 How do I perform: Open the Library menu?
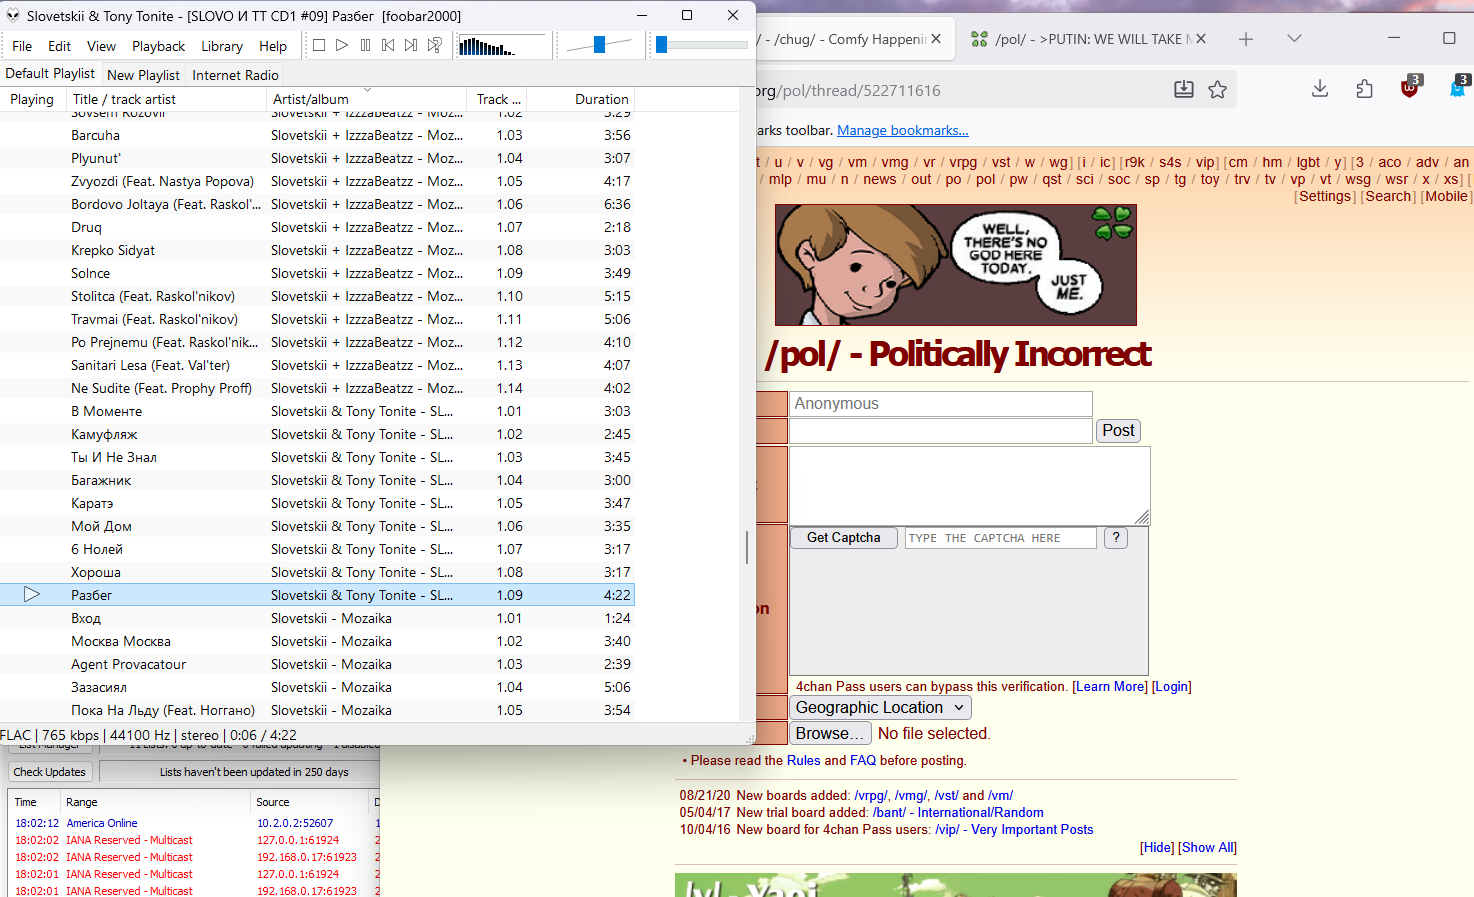[222, 46]
